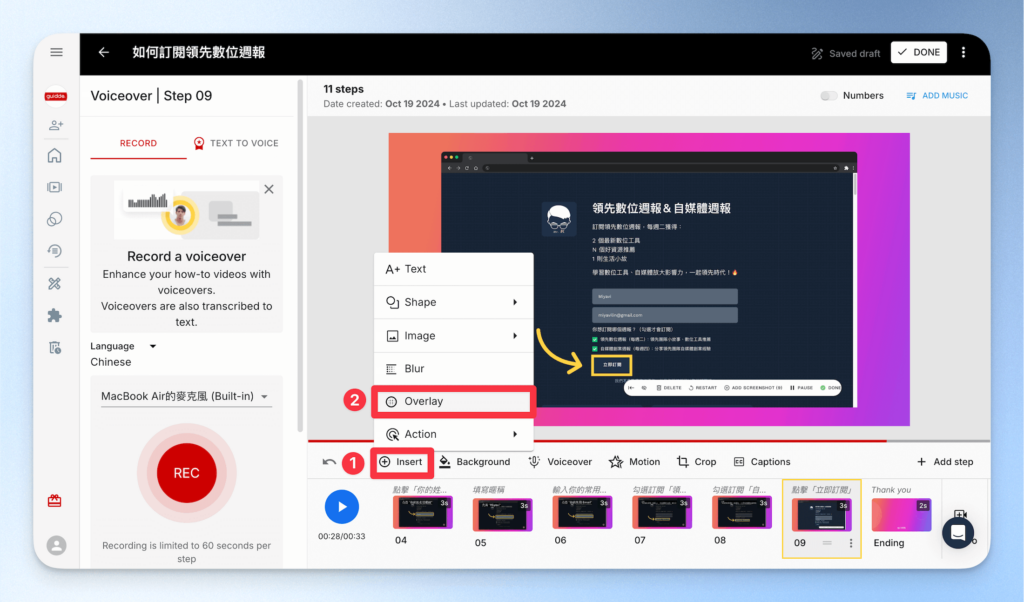This screenshot has height=602, width=1024.
Task: Select step 07 thumbnail
Action: (x=662, y=513)
